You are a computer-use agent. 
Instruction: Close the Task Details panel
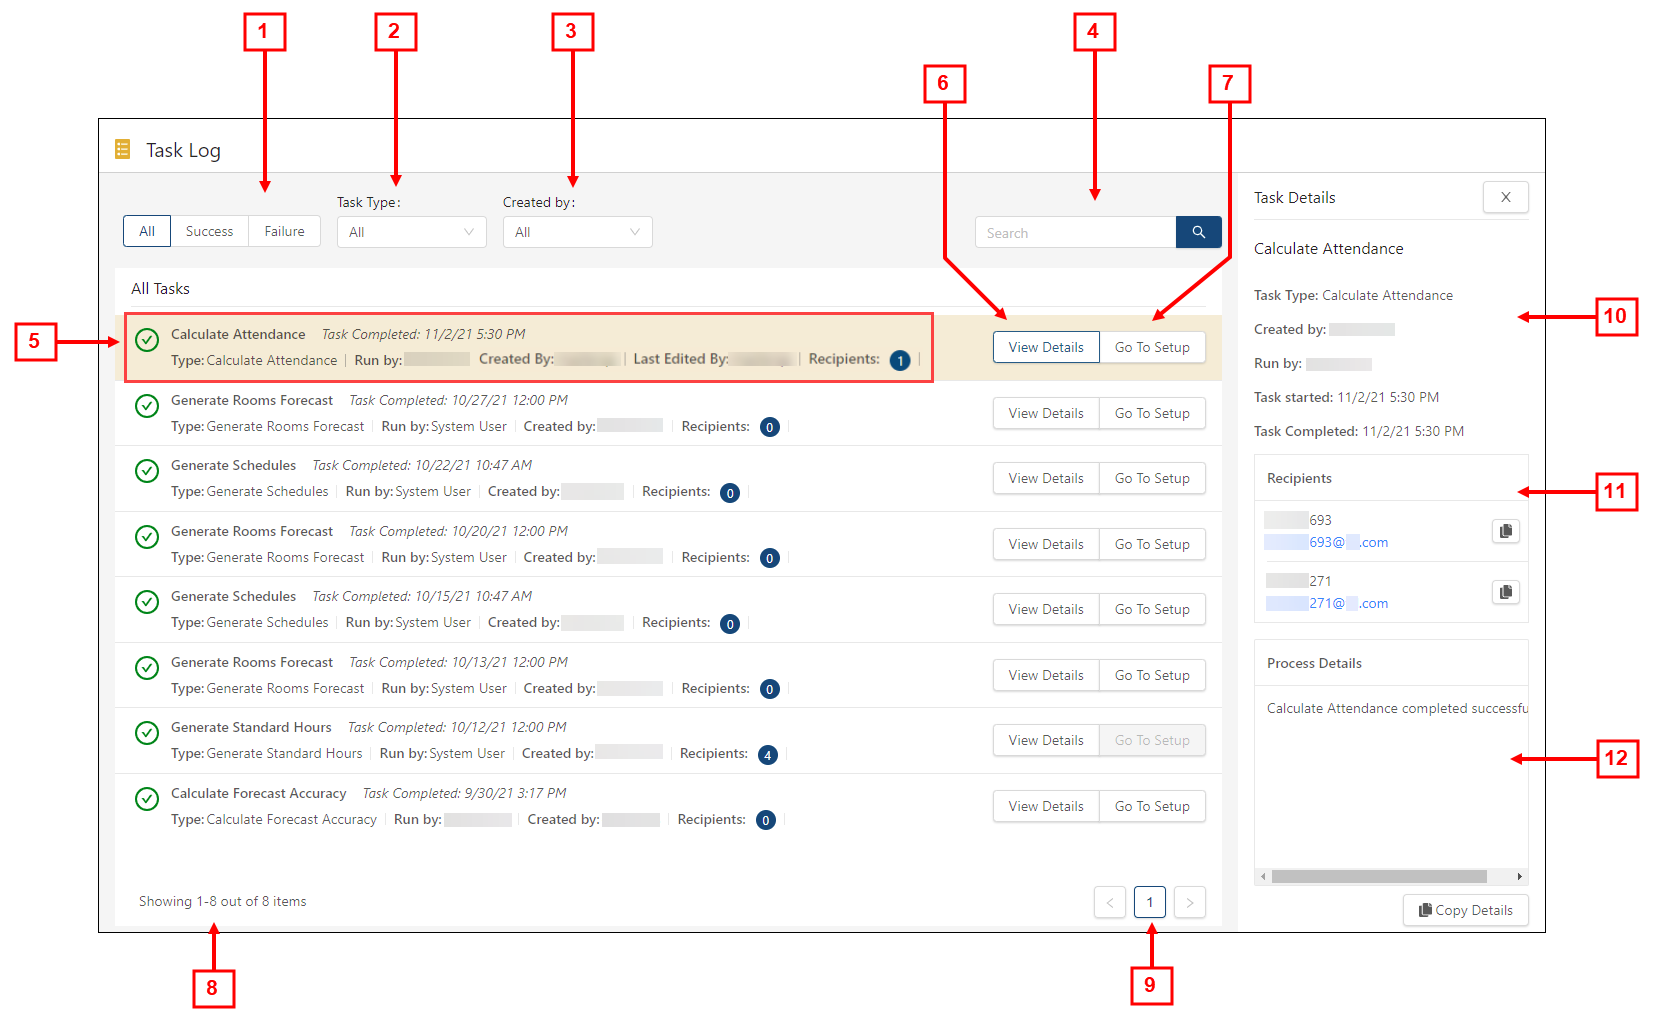(1505, 197)
